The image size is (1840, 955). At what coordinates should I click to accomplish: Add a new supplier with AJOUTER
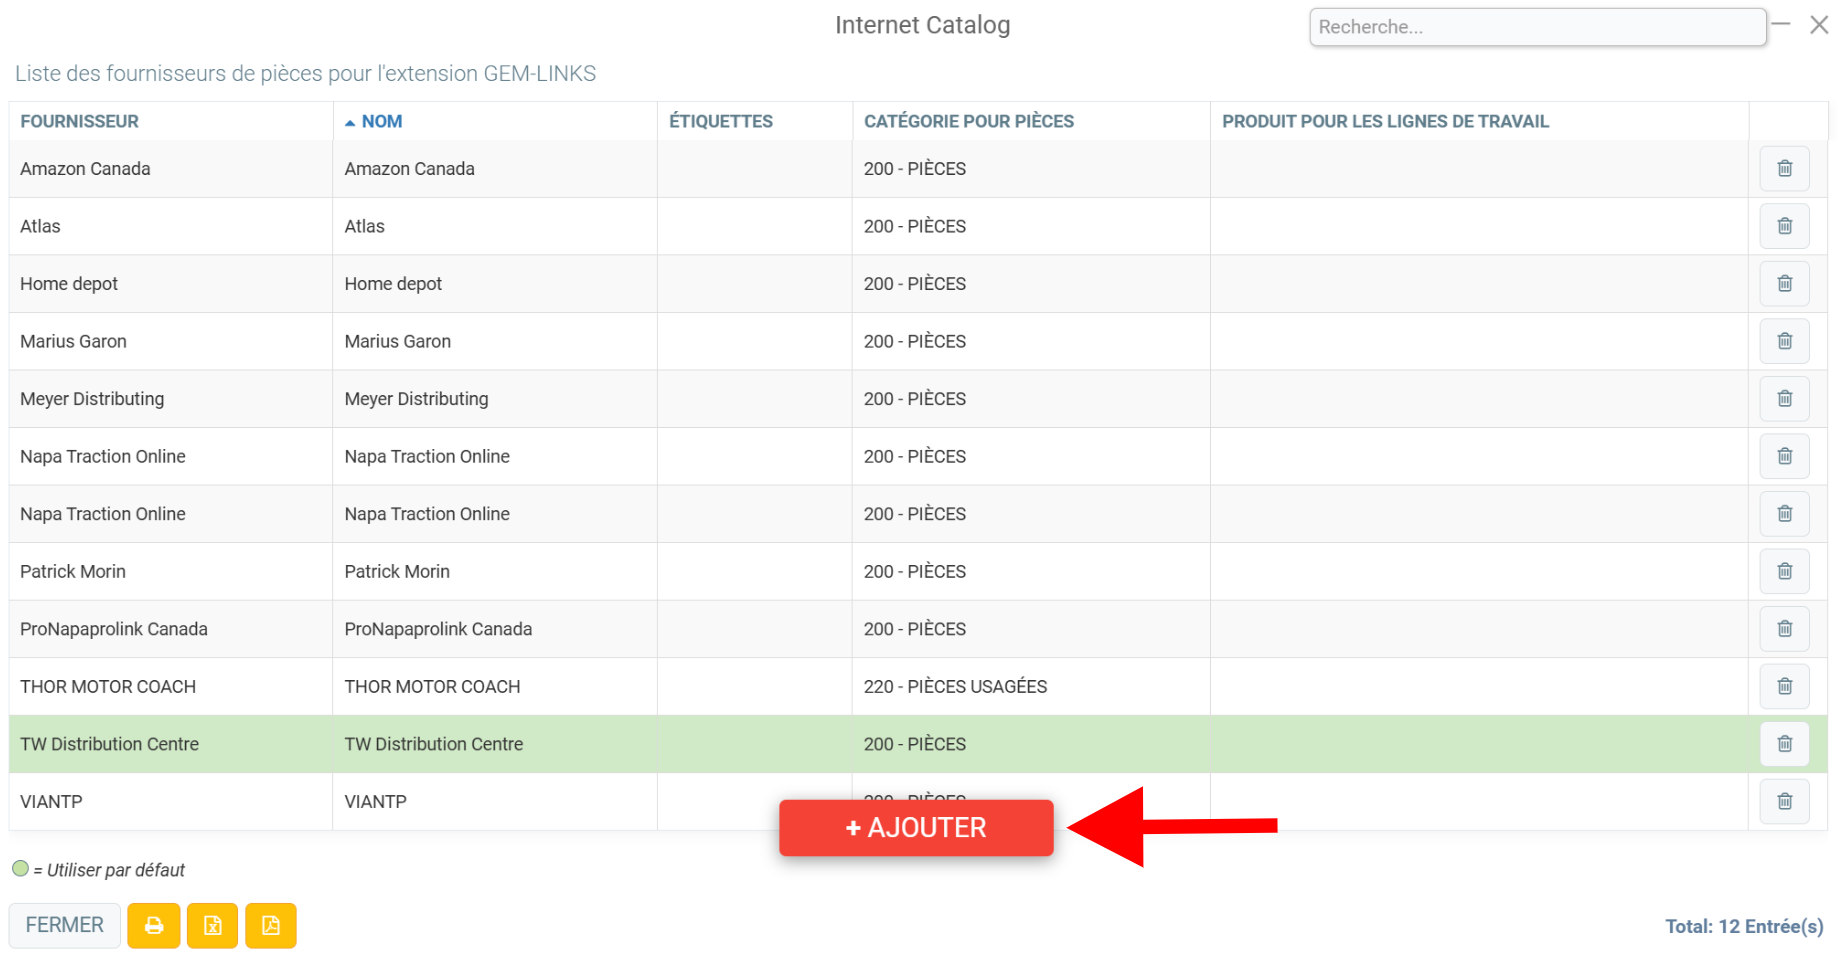[916, 828]
